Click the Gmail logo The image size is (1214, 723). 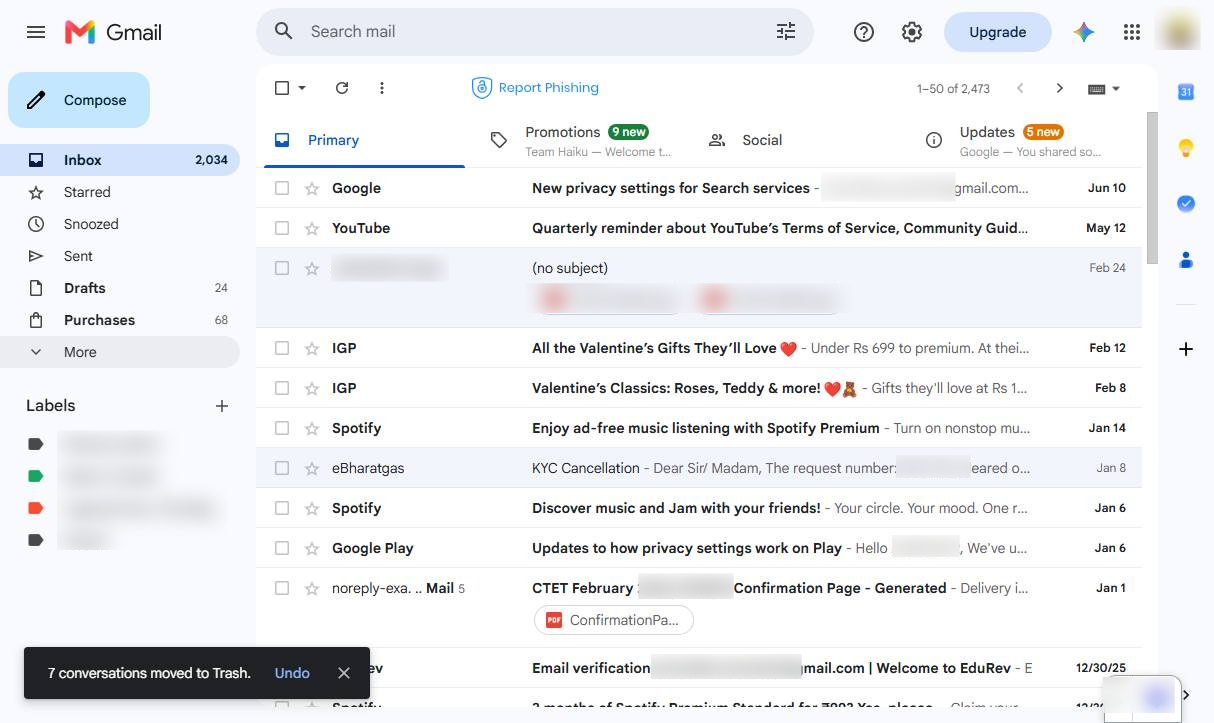pos(113,32)
